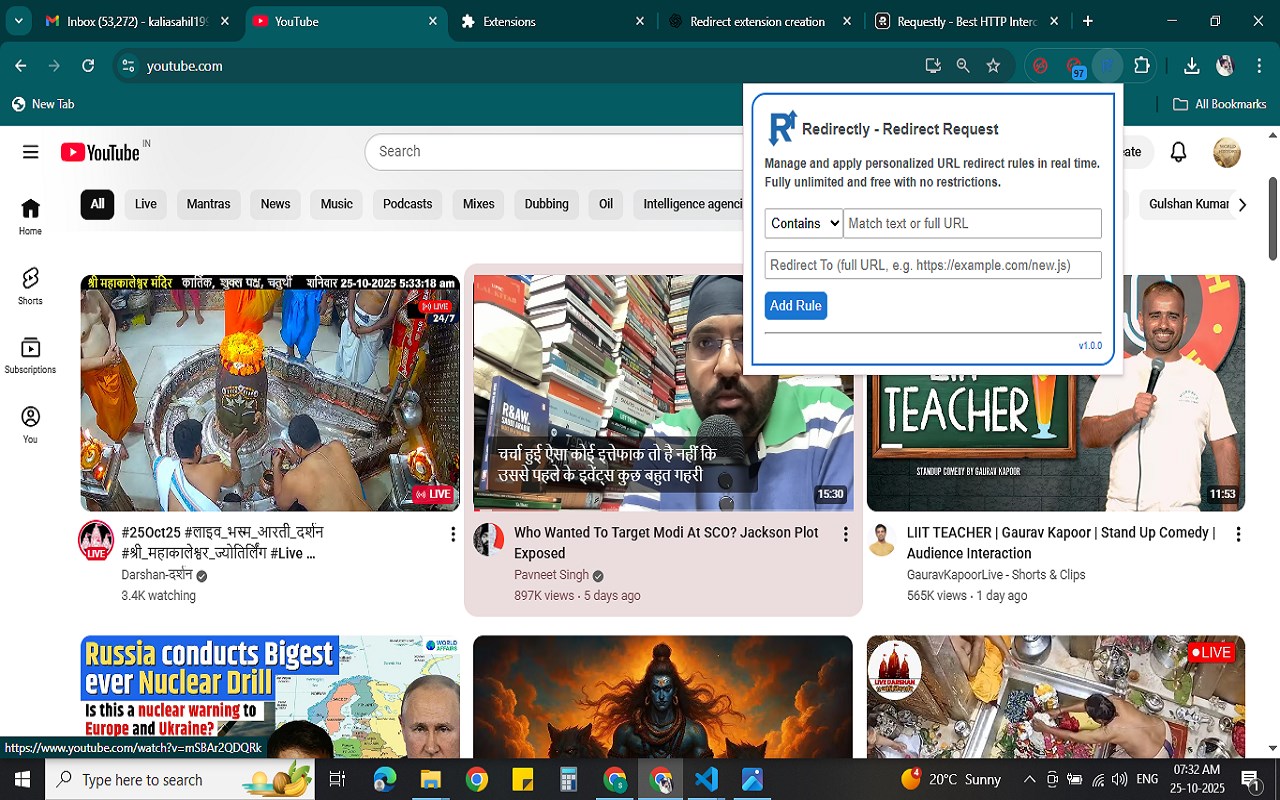
Task: Click the Add Rule button
Action: pyautogui.click(x=796, y=306)
